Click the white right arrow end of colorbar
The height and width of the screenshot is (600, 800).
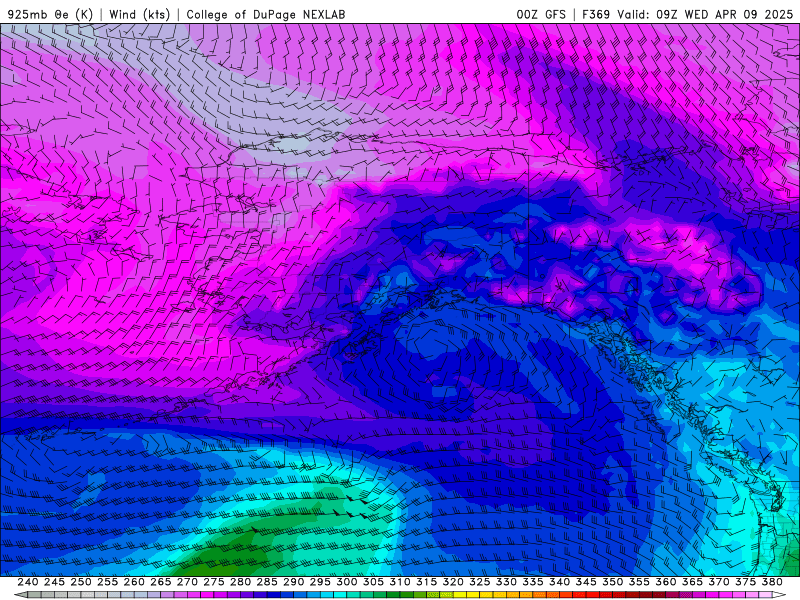[x=779, y=595]
